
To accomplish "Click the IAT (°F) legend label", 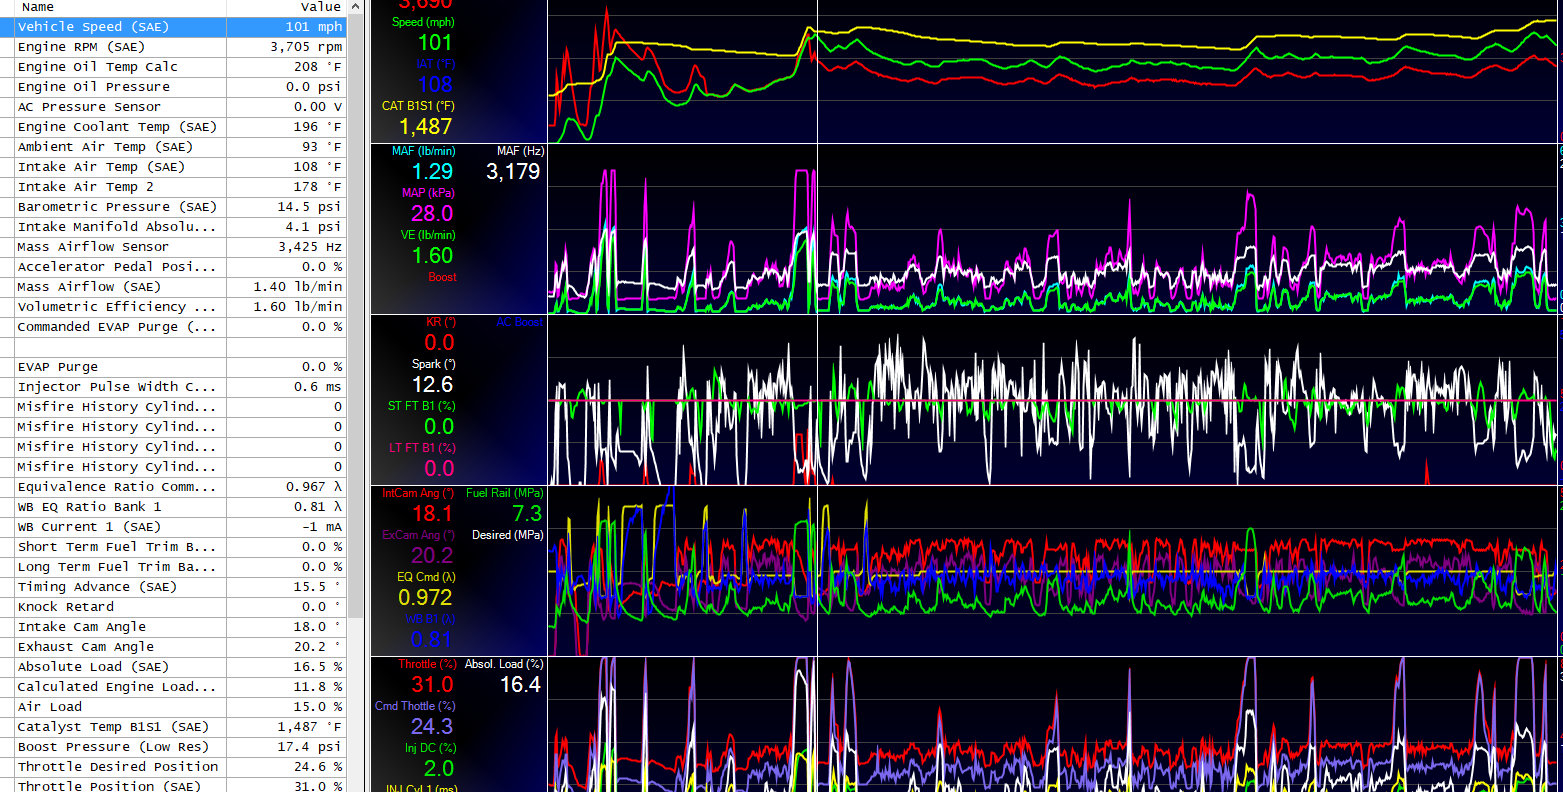I will (x=434, y=64).
